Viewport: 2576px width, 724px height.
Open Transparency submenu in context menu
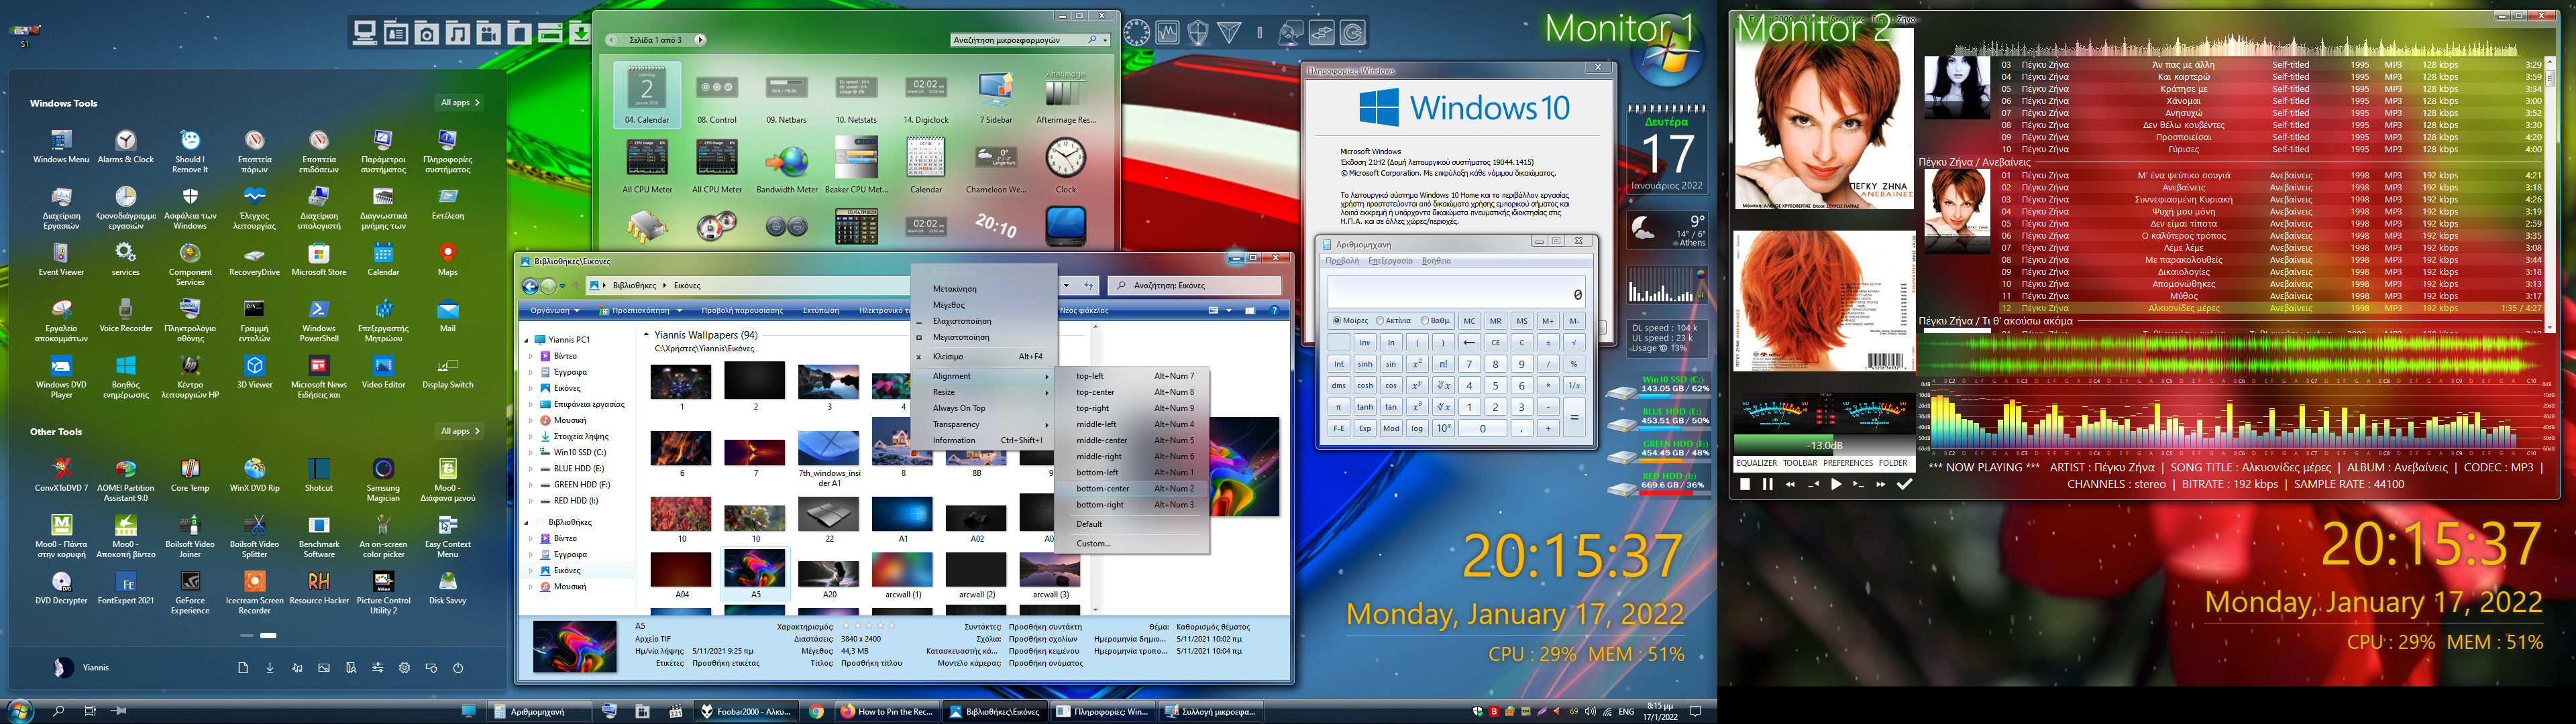pos(983,424)
